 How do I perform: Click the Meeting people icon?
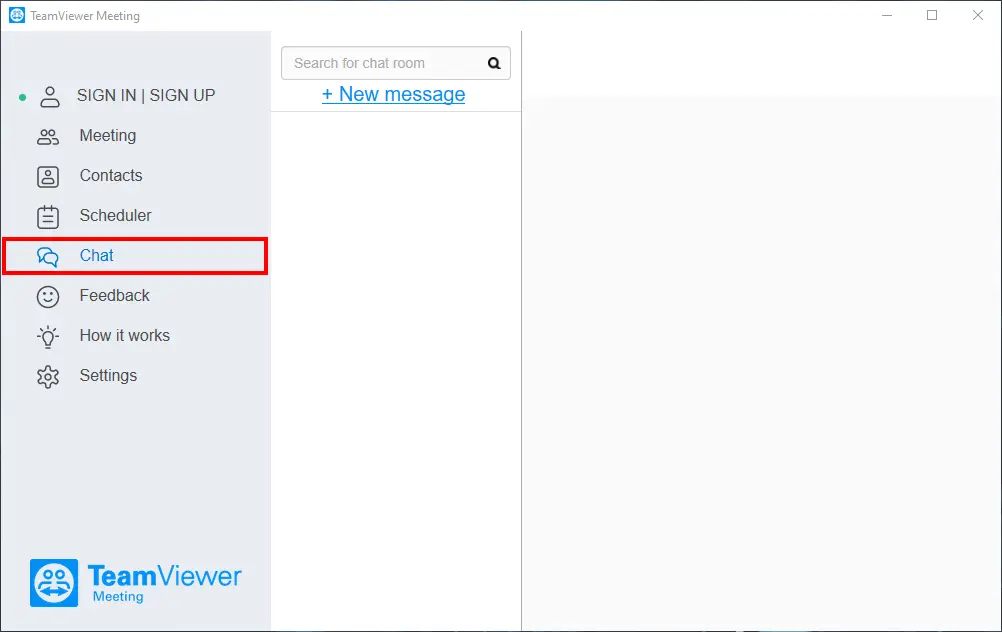point(48,137)
